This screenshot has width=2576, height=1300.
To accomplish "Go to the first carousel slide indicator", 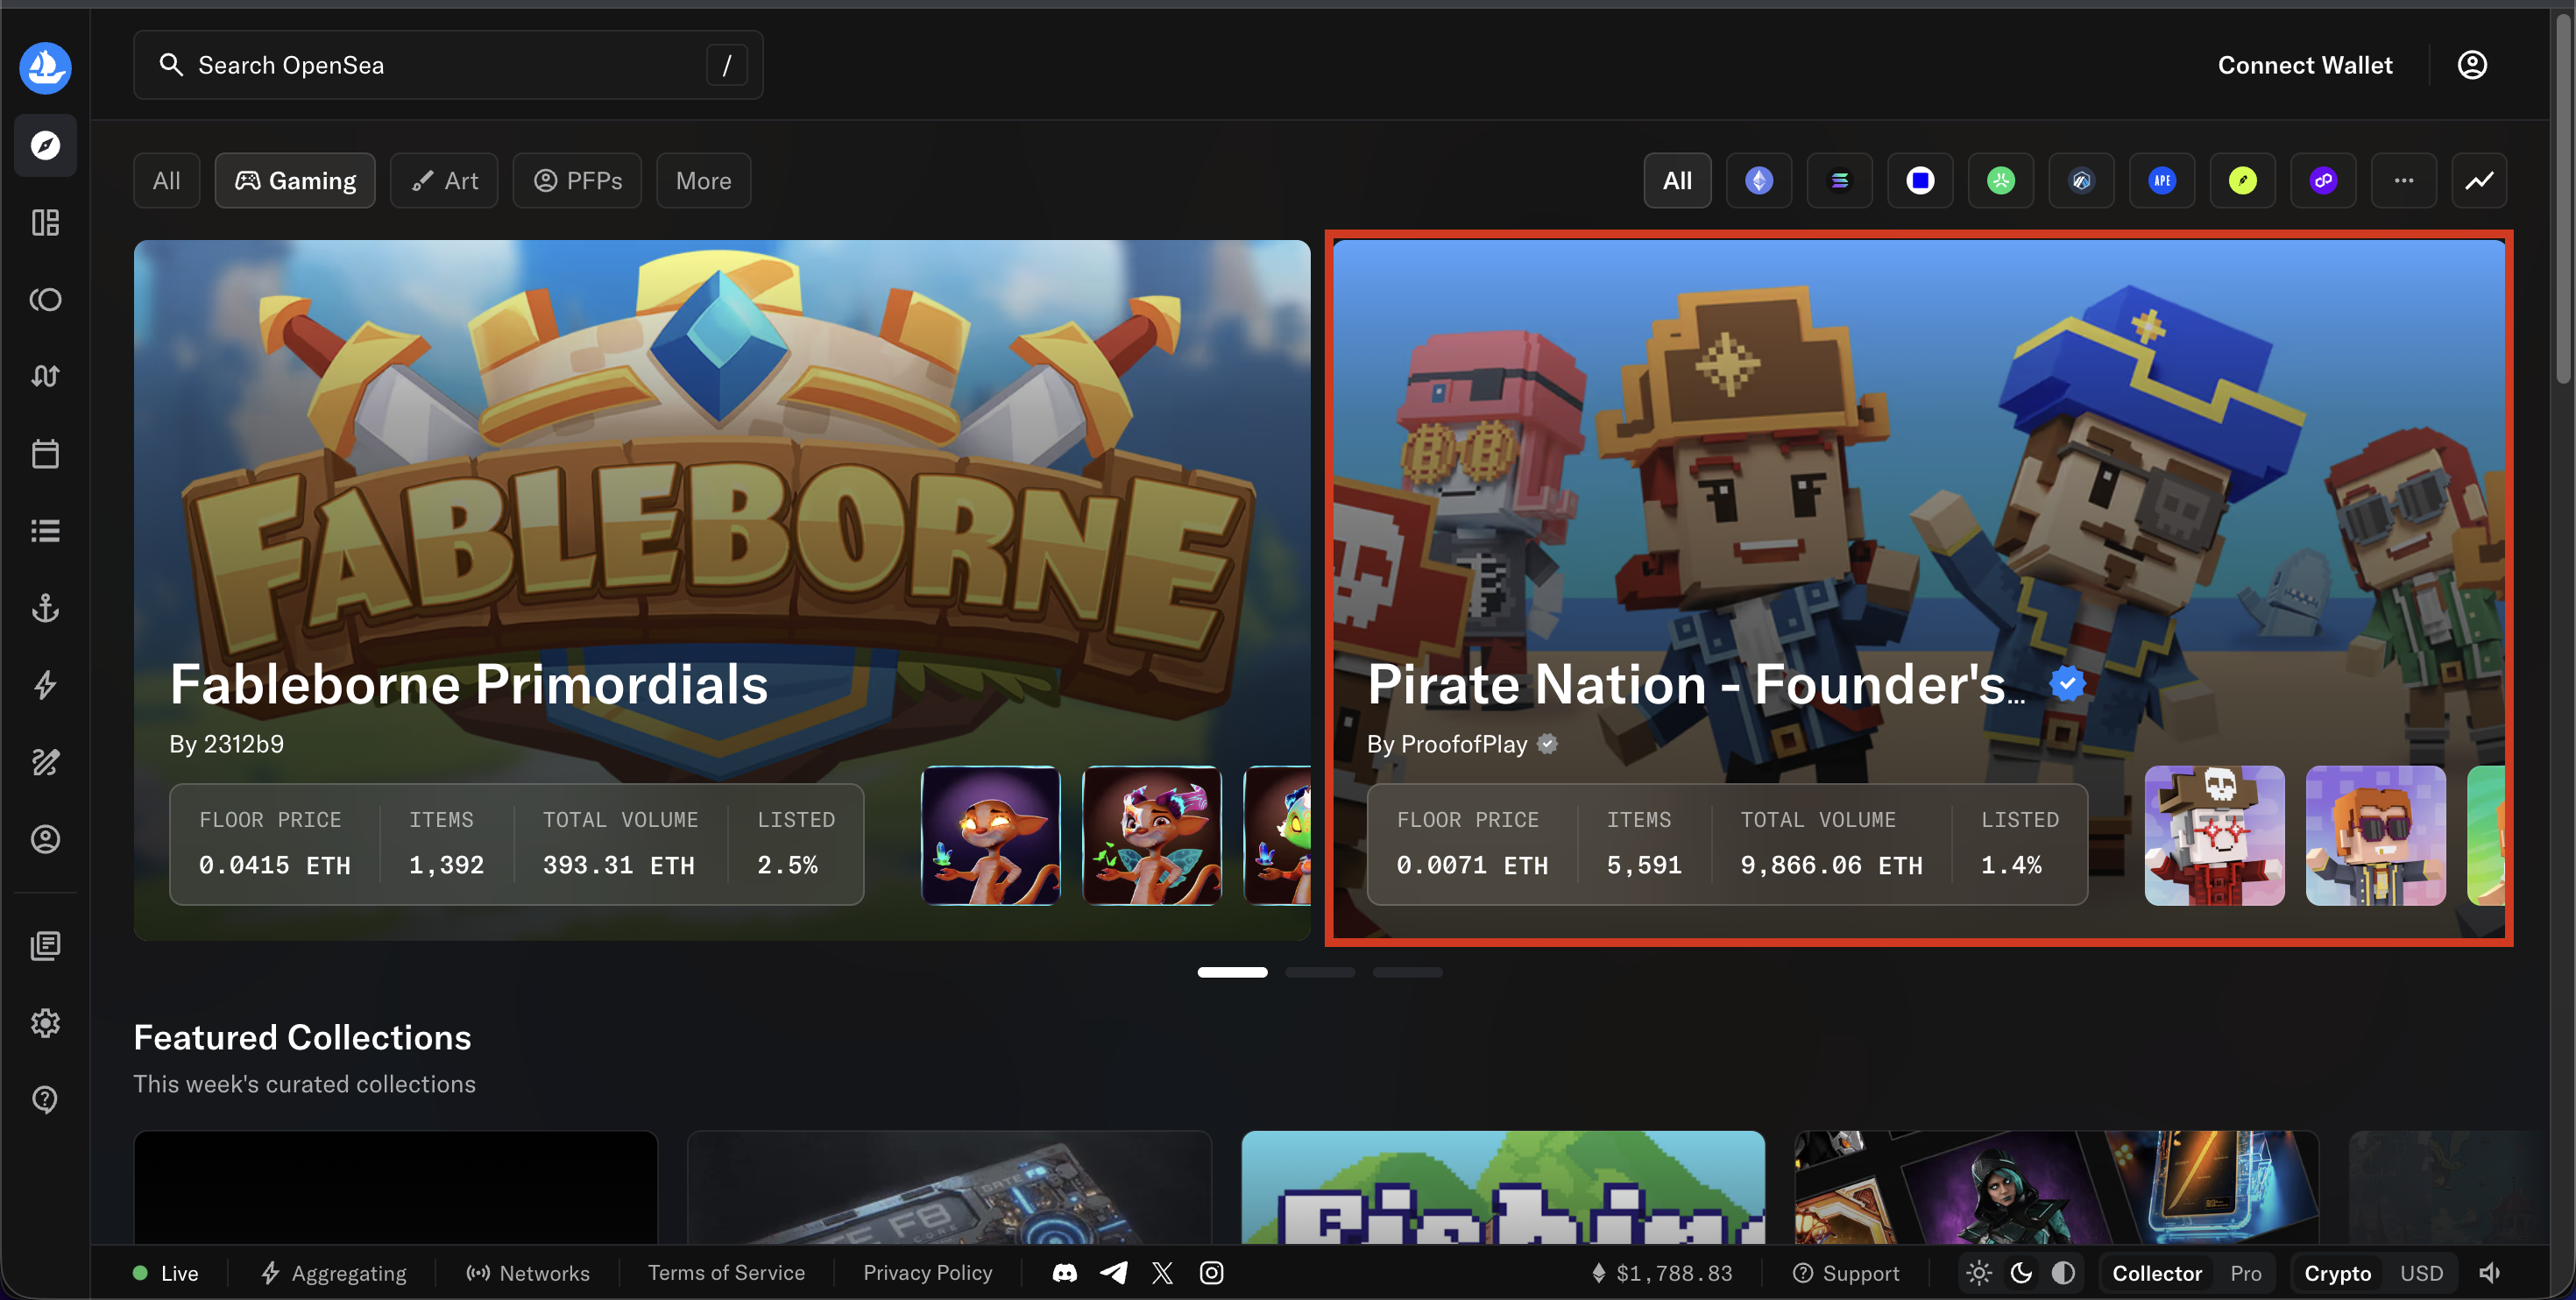I will [x=1232, y=972].
